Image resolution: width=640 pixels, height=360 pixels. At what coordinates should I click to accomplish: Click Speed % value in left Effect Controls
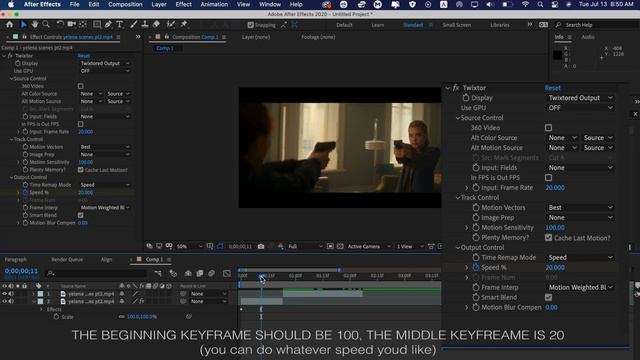pyautogui.click(x=85, y=193)
